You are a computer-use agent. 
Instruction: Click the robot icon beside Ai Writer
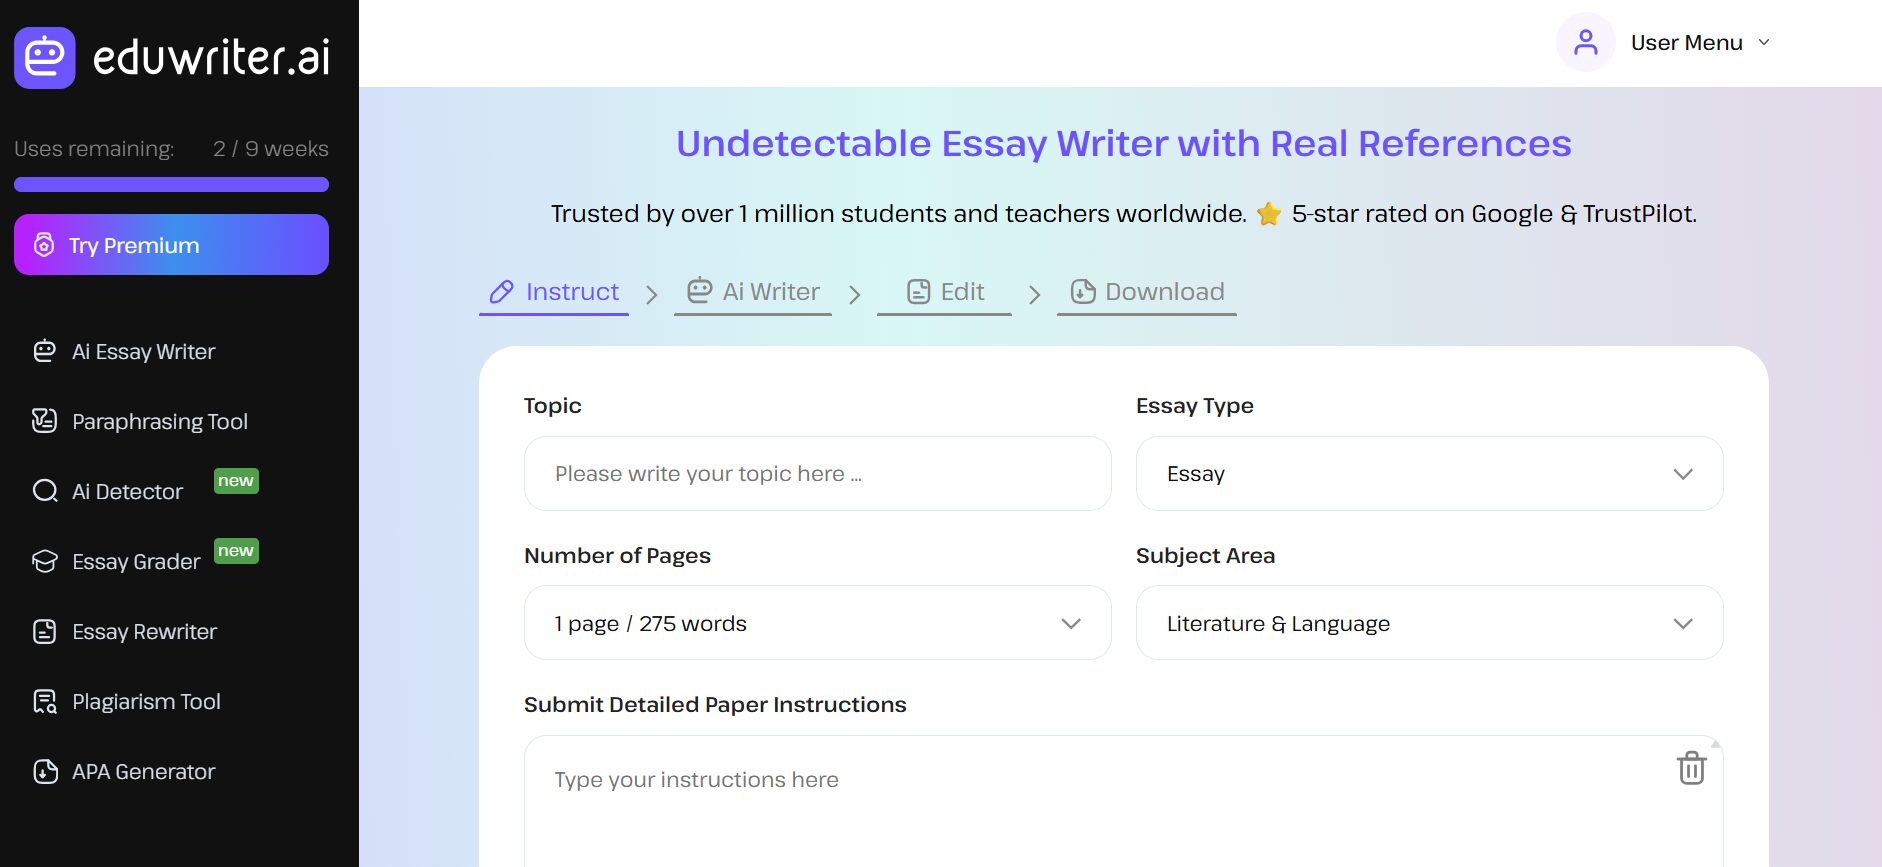click(x=699, y=290)
